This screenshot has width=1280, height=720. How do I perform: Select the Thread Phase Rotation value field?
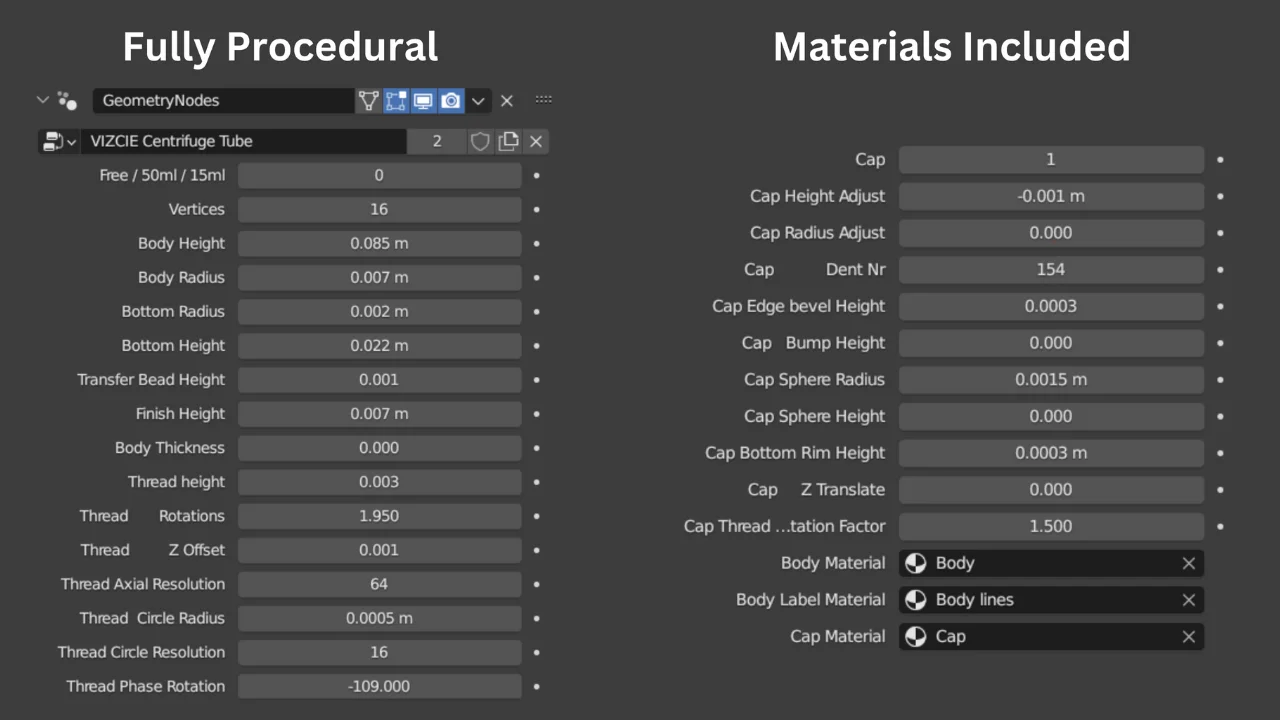(x=379, y=686)
